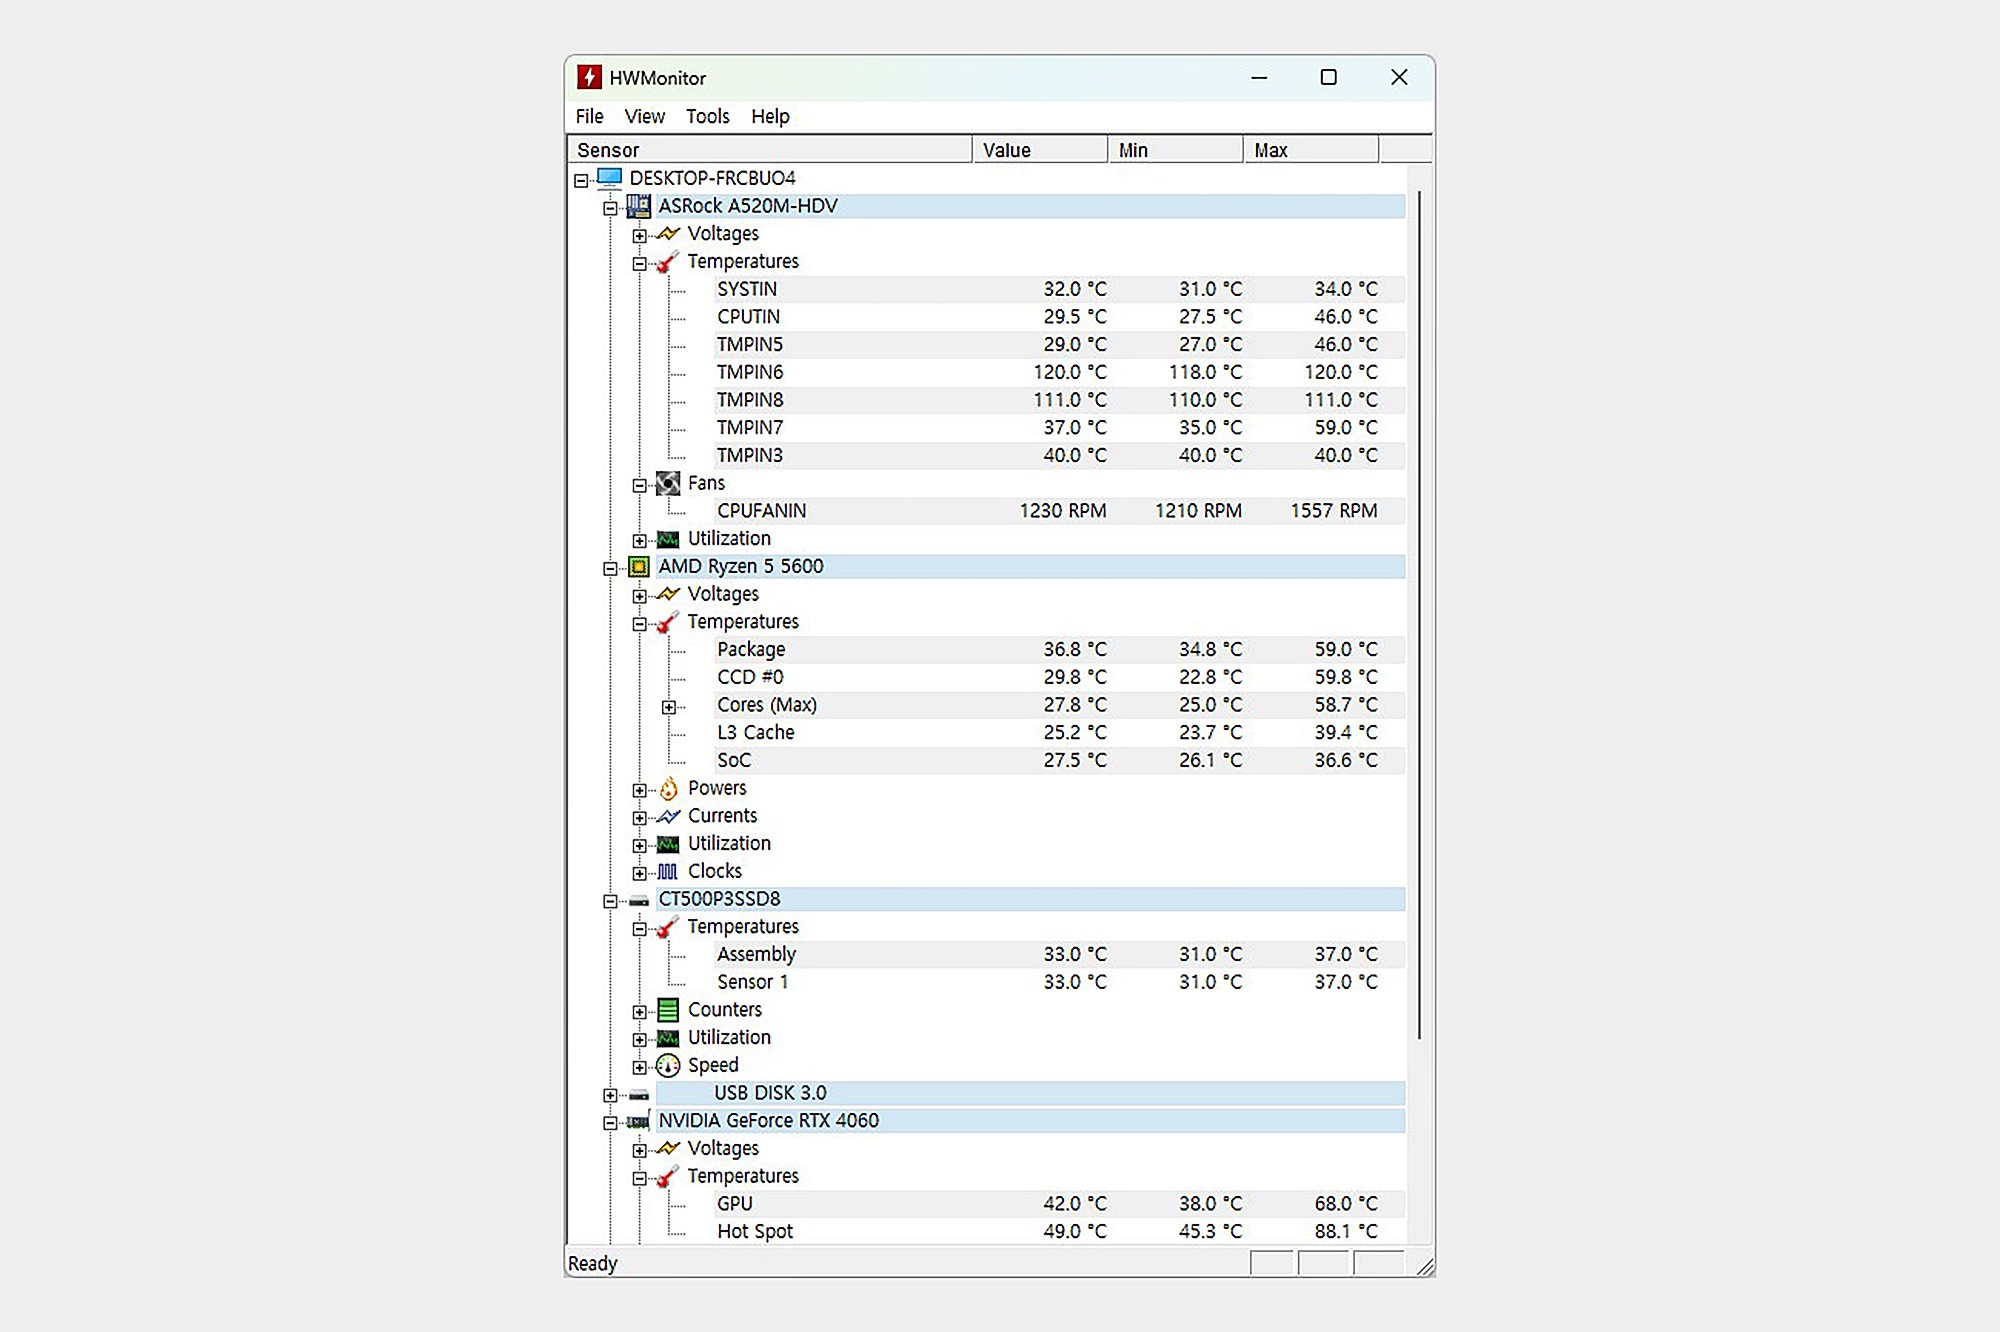
Task: Click the flame icon beside Powers
Action: (x=668, y=789)
